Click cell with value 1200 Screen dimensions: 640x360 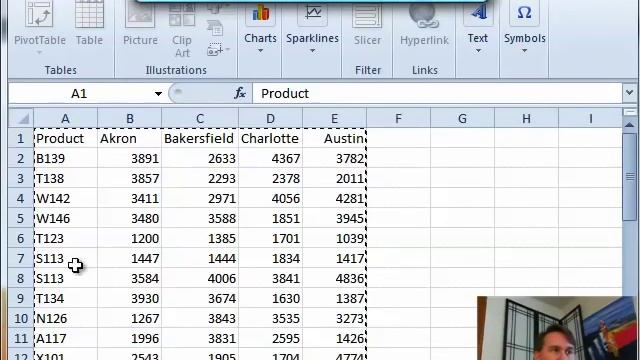pos(129,238)
